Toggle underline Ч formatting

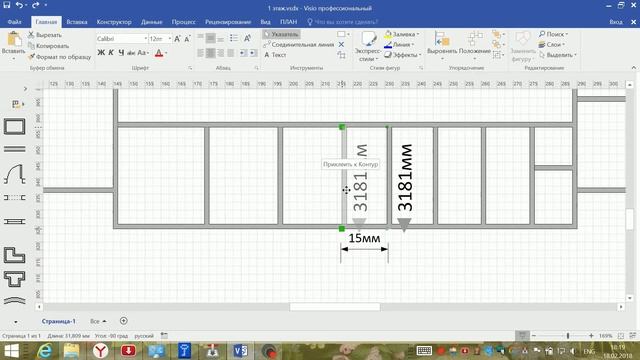[121, 53]
